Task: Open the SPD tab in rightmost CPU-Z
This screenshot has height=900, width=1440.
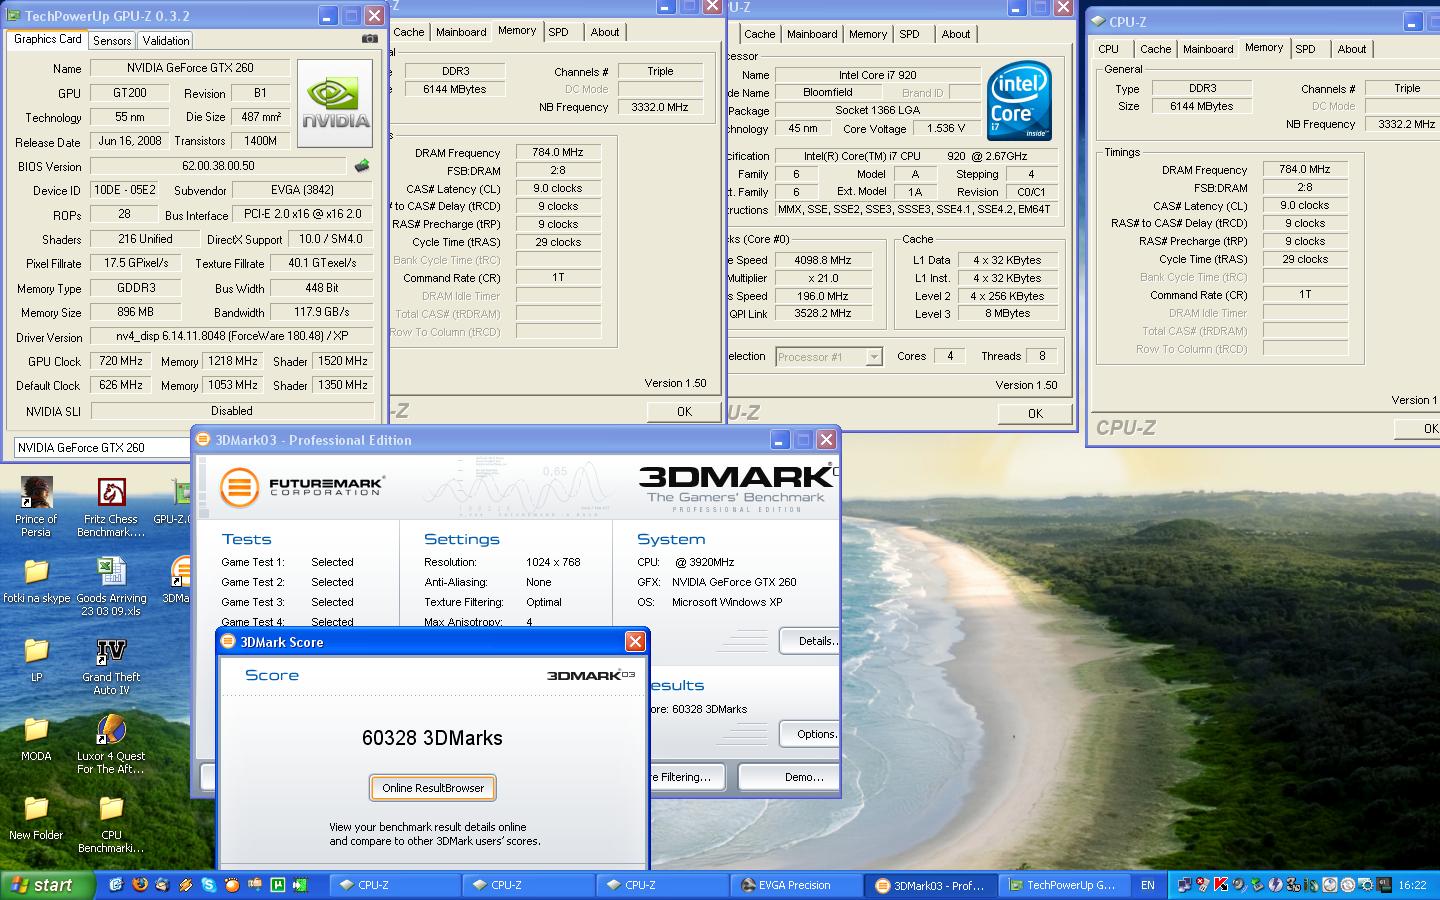Action: click(x=1305, y=49)
